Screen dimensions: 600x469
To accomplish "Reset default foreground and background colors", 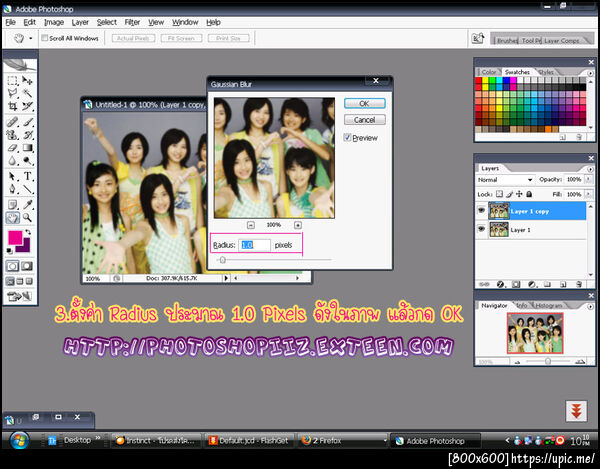I will [10, 251].
